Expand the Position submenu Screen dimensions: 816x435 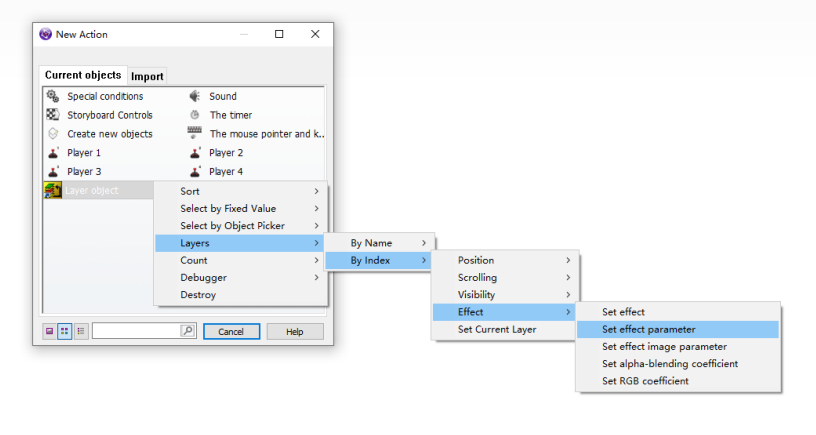click(x=505, y=260)
